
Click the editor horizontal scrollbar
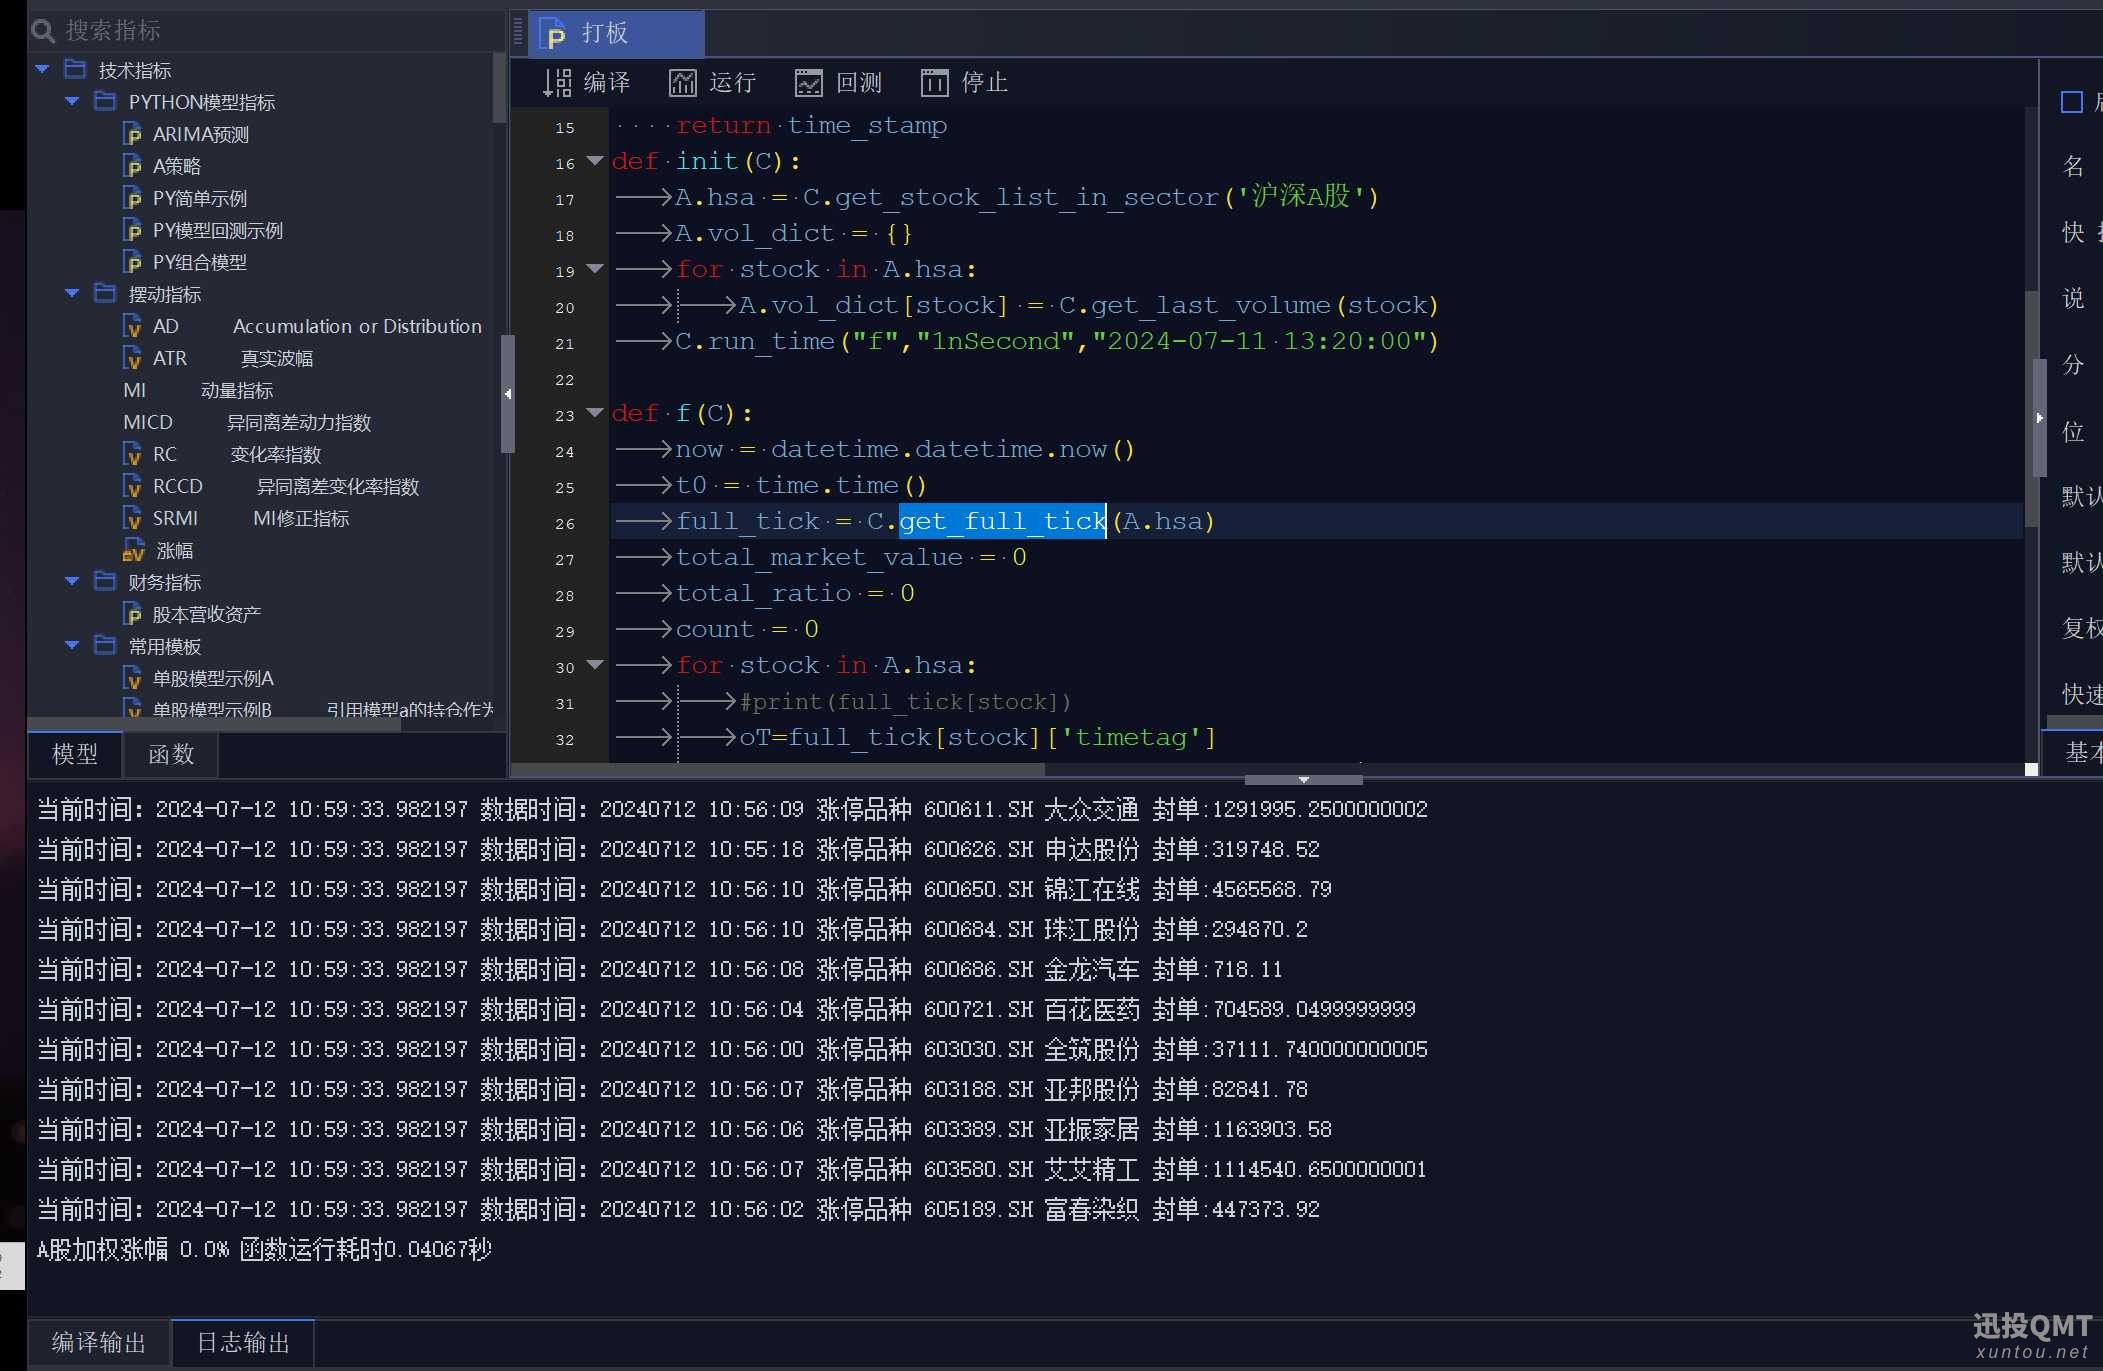pos(778,770)
